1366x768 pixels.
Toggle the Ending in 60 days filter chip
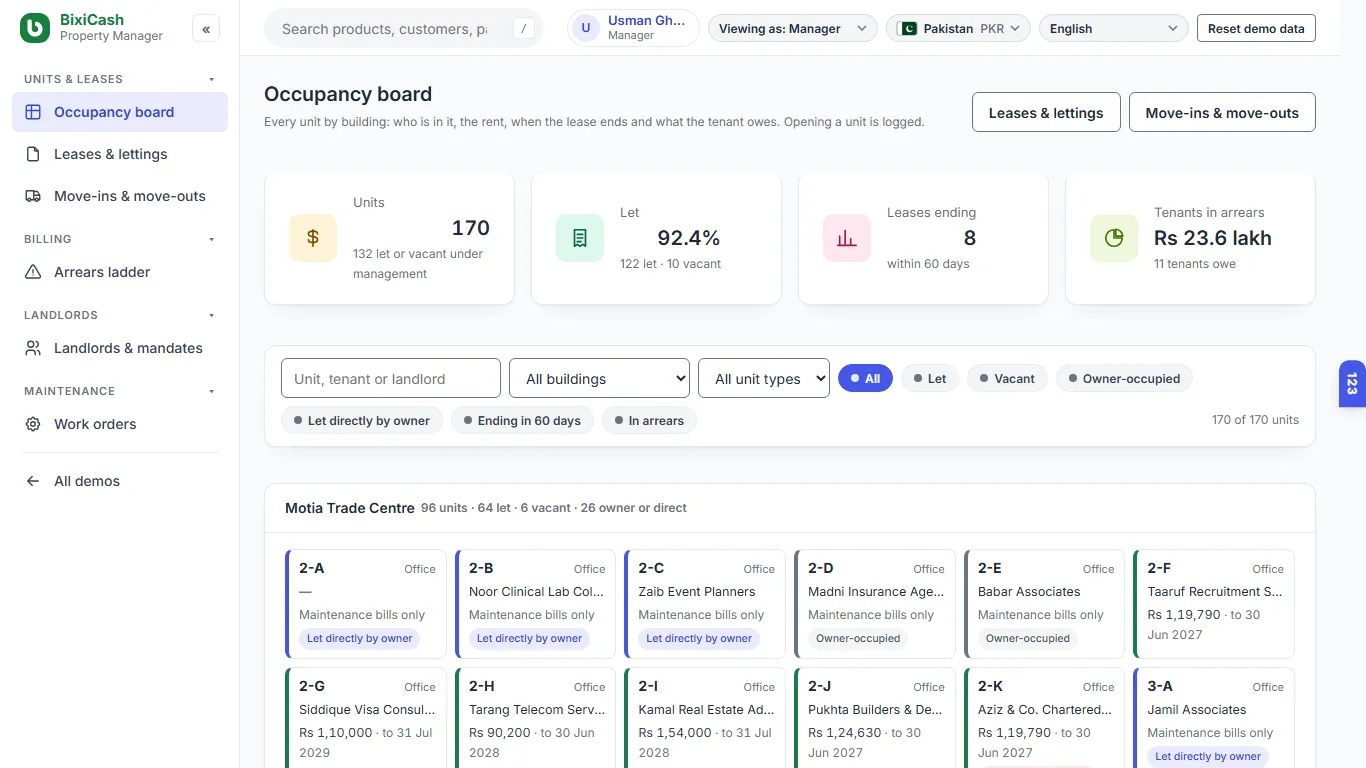(x=522, y=420)
